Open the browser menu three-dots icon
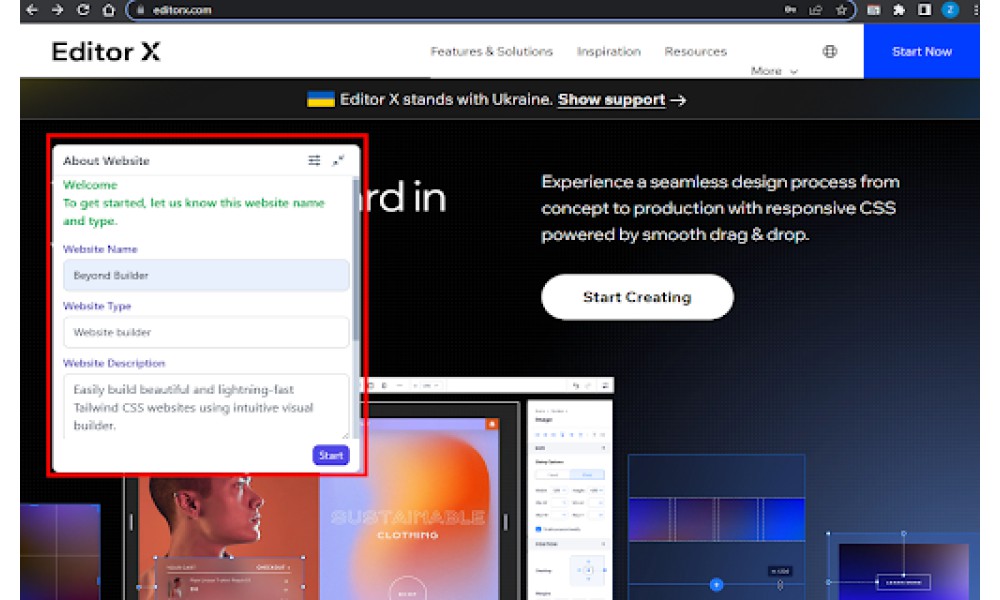The width and height of the screenshot is (1000, 600). pos(976,10)
